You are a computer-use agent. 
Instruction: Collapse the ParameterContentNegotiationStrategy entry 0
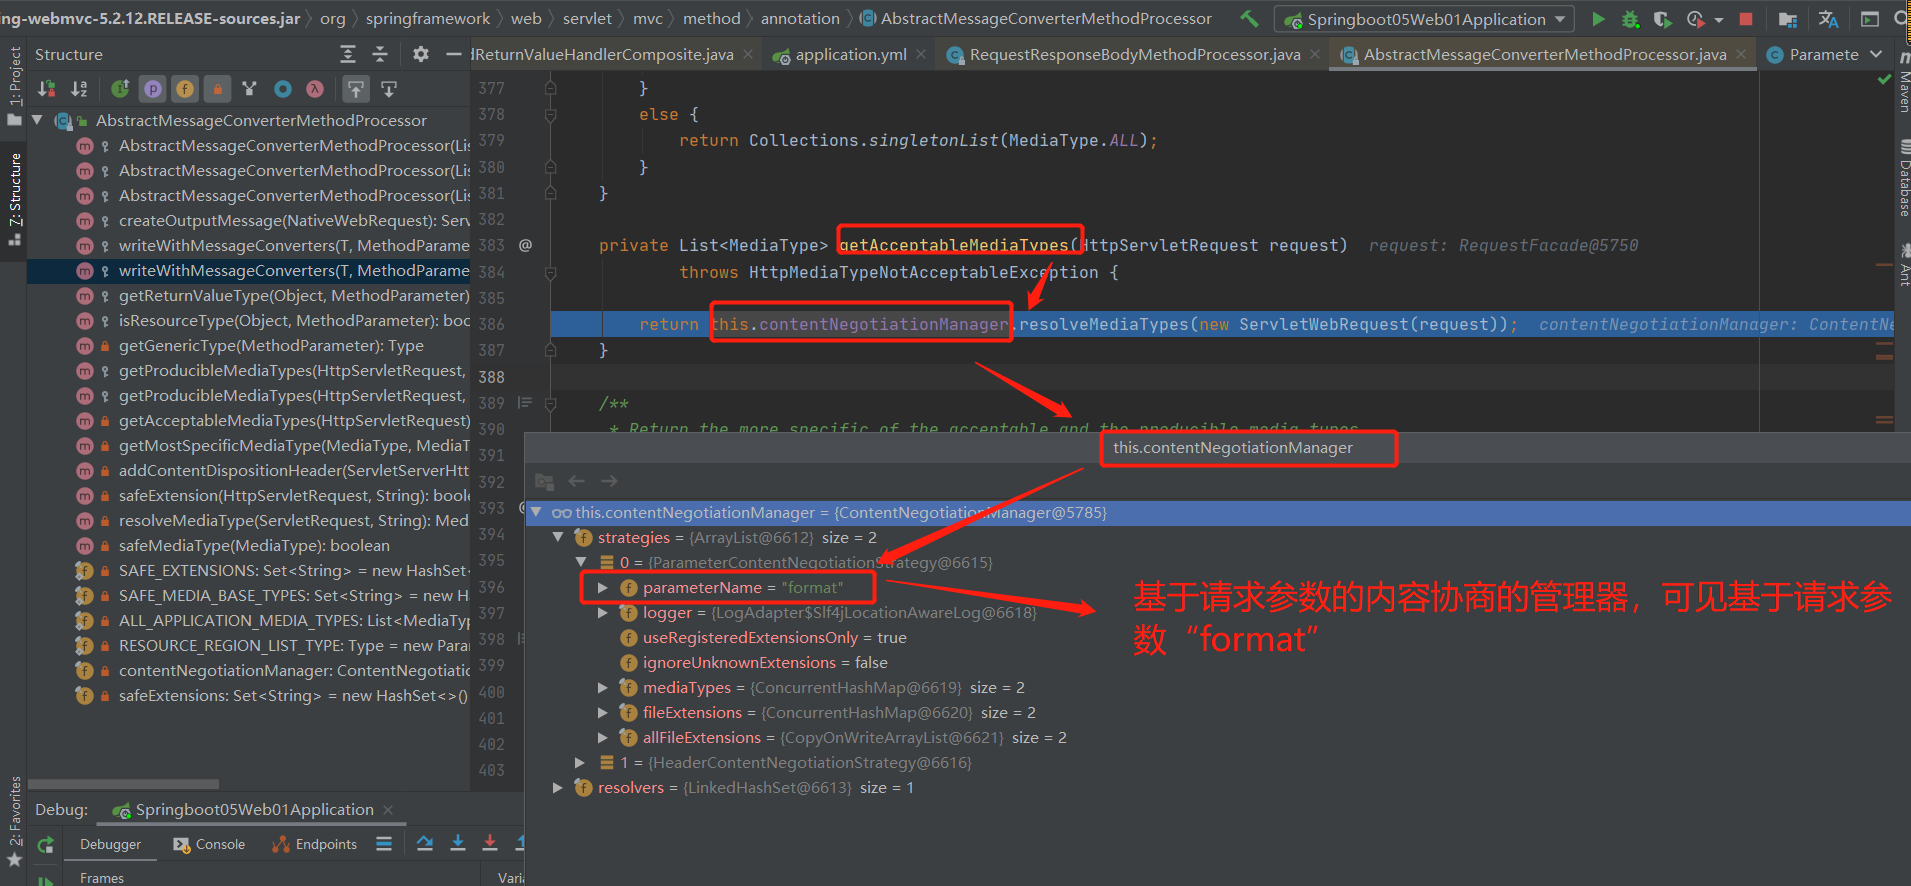tap(580, 562)
